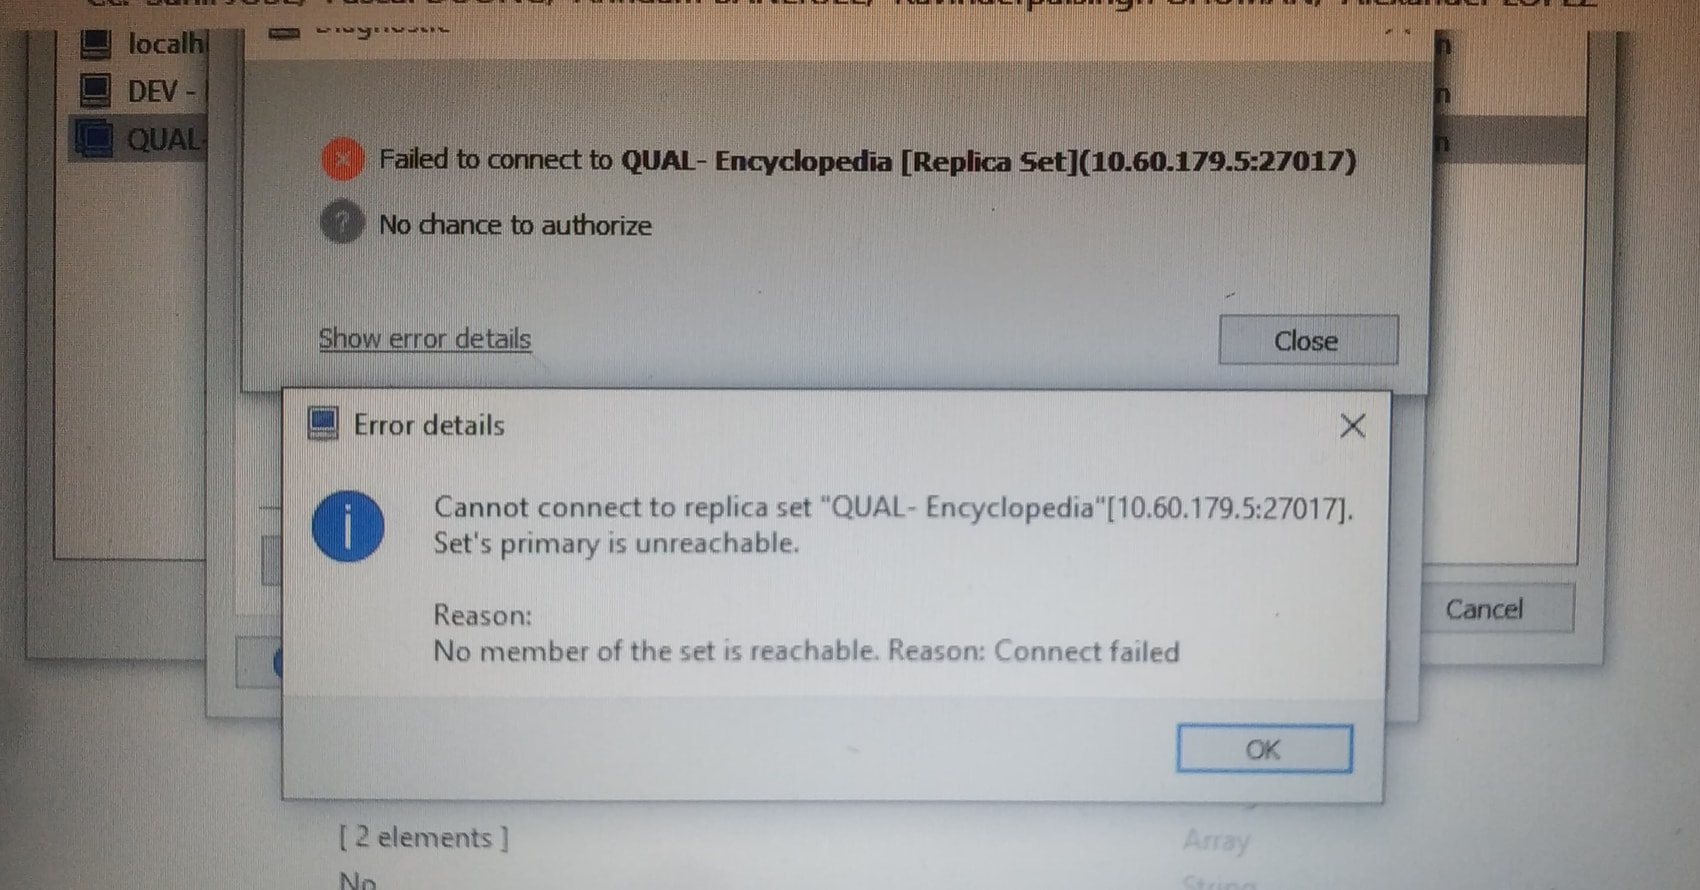Click the Cancel button behind the dialogs
The width and height of the screenshot is (1700, 890).
(1484, 609)
